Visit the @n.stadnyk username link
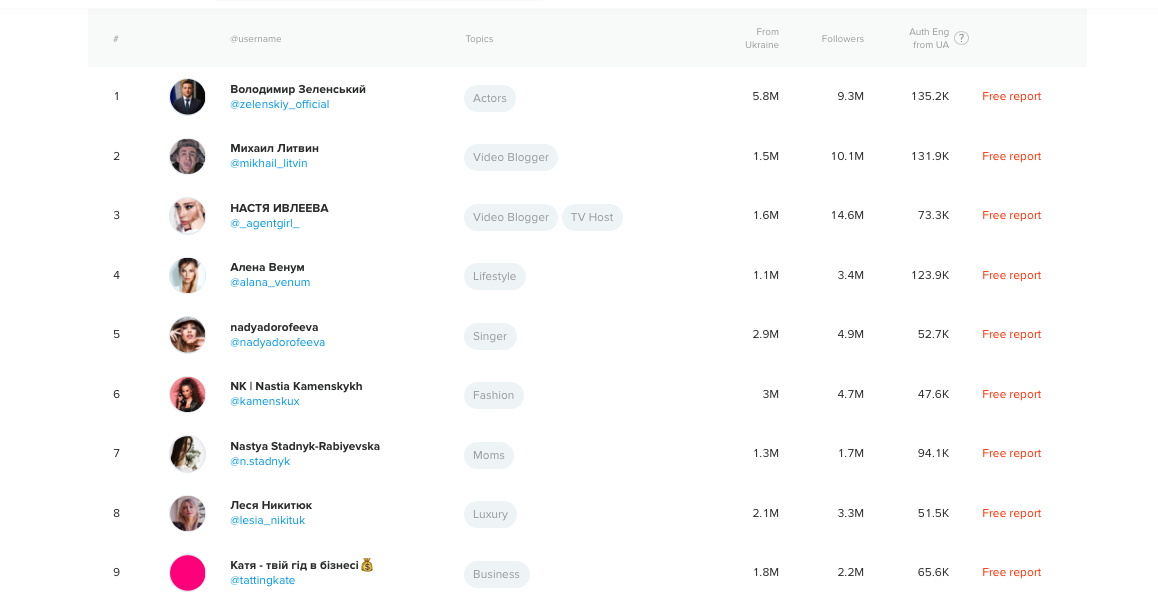1158x611 pixels. 260,462
